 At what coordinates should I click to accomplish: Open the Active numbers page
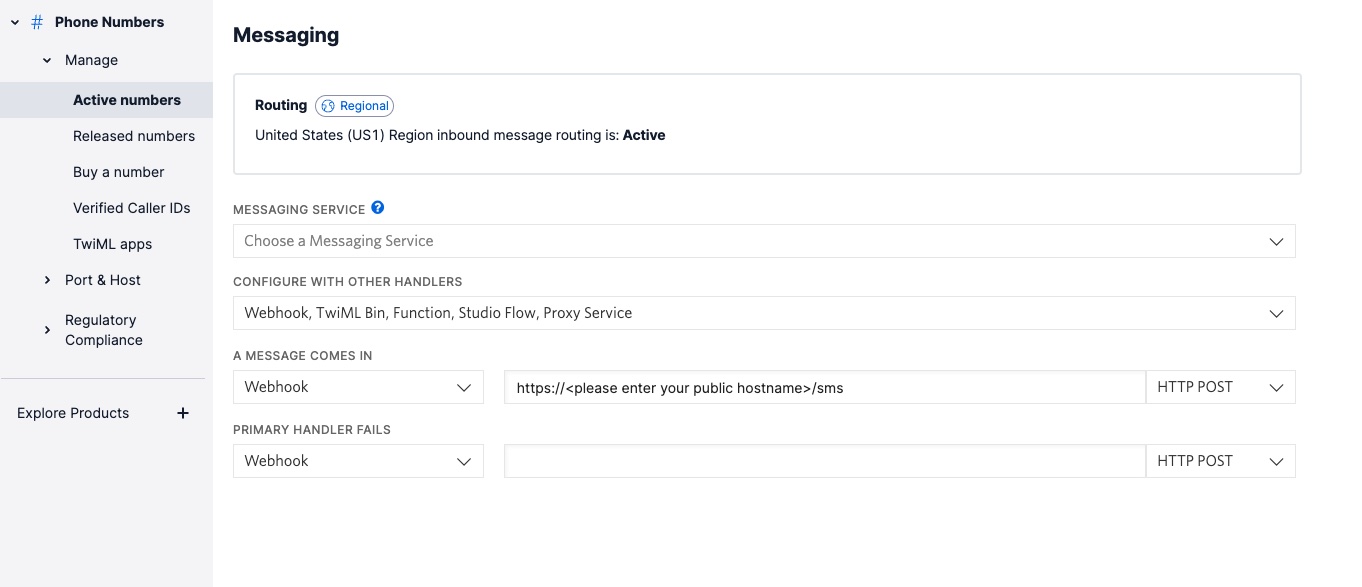(x=127, y=100)
